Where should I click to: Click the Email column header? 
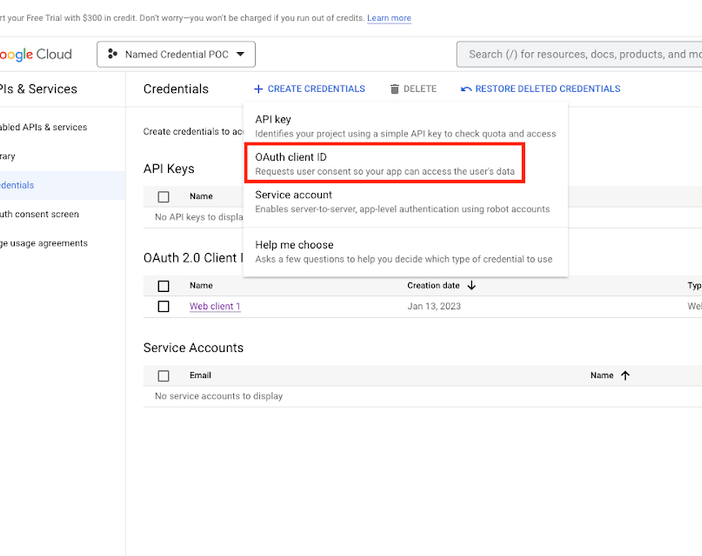coord(200,376)
